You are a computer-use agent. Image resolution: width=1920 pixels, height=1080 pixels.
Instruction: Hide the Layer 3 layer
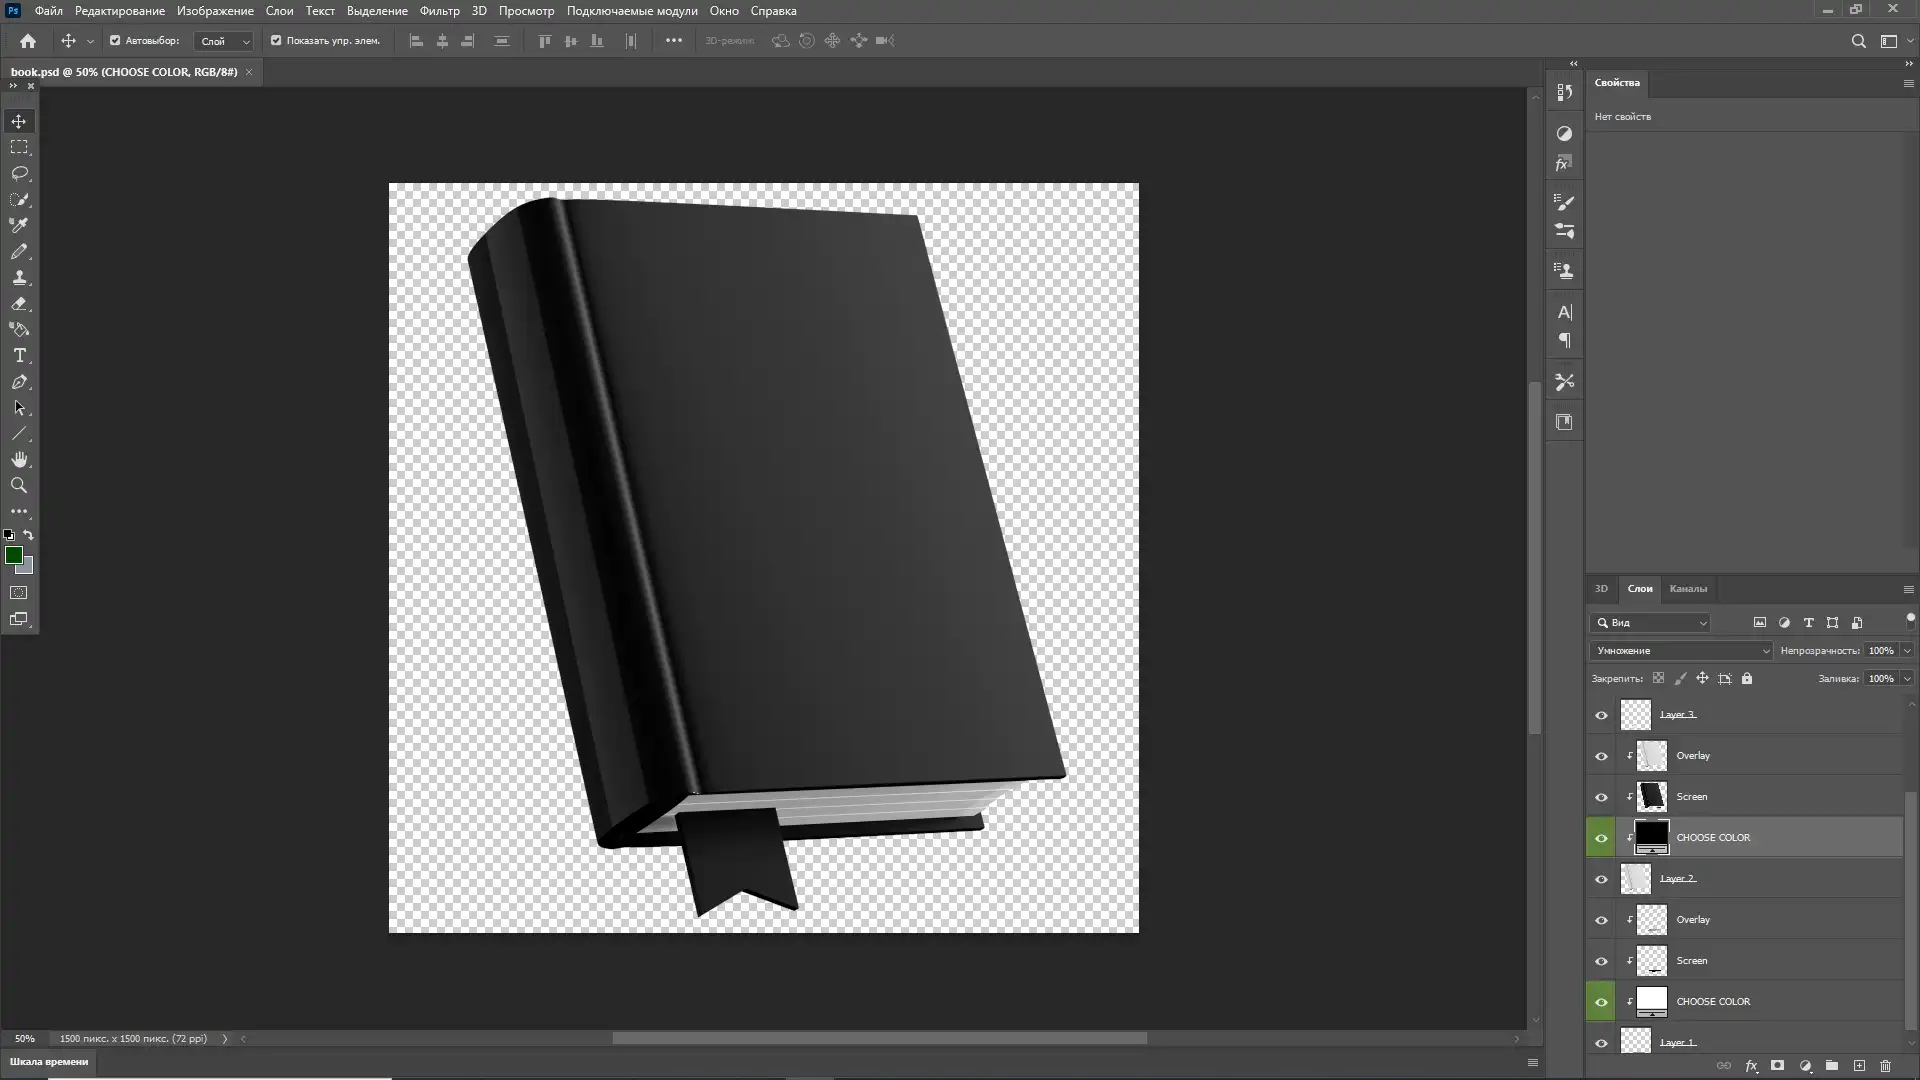tap(1601, 715)
